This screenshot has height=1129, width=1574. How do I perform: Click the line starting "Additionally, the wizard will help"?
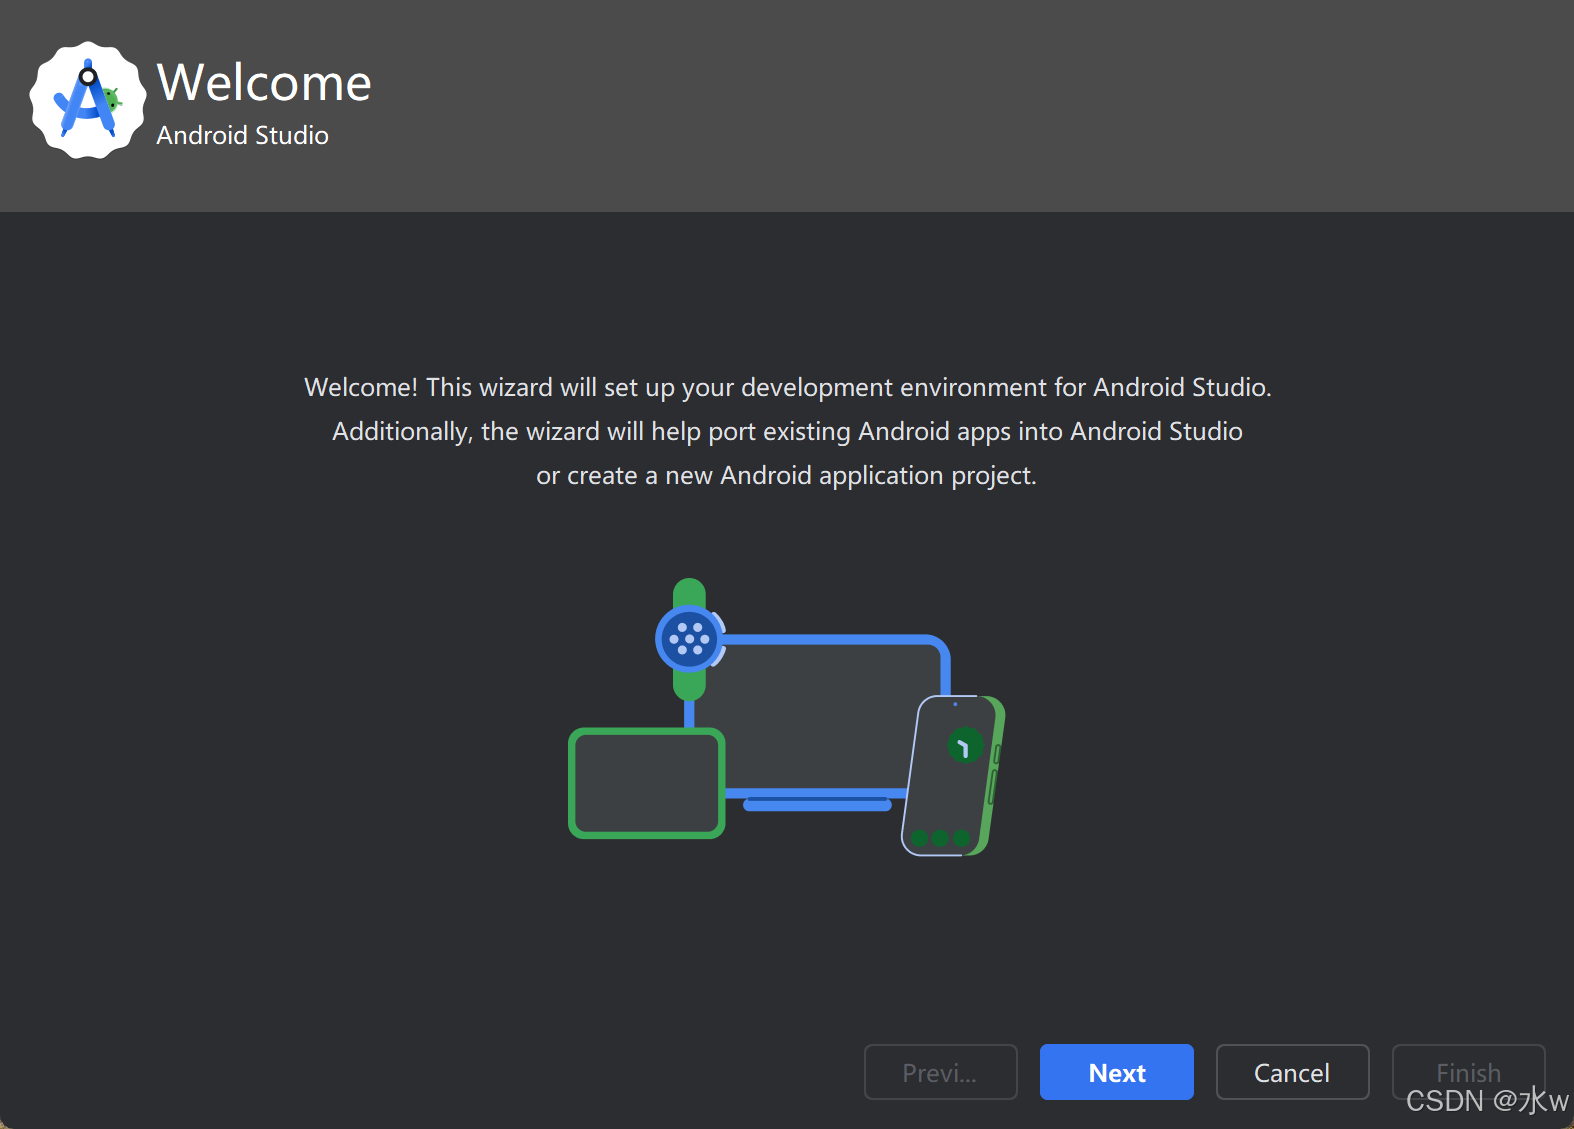pos(788,431)
